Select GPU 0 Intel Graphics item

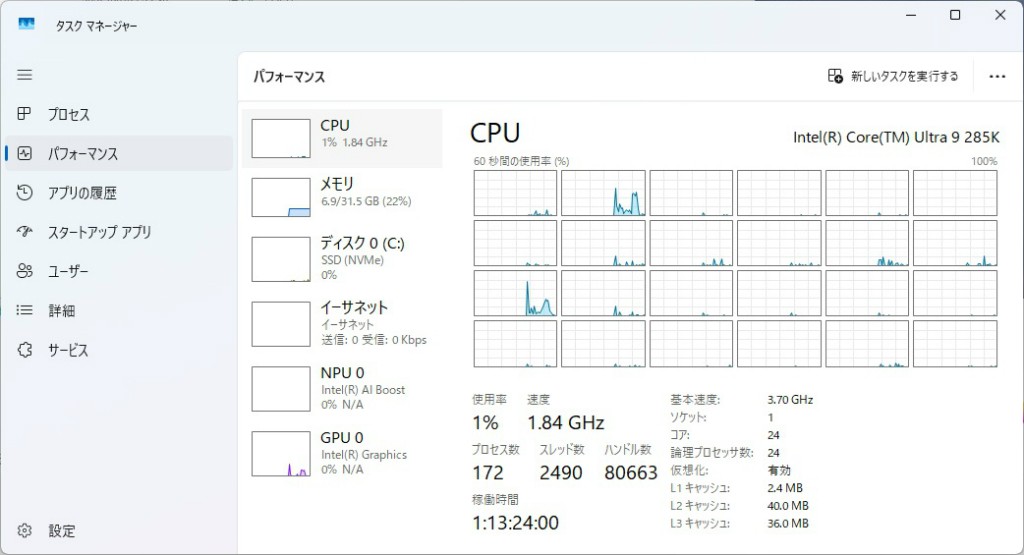342,453
